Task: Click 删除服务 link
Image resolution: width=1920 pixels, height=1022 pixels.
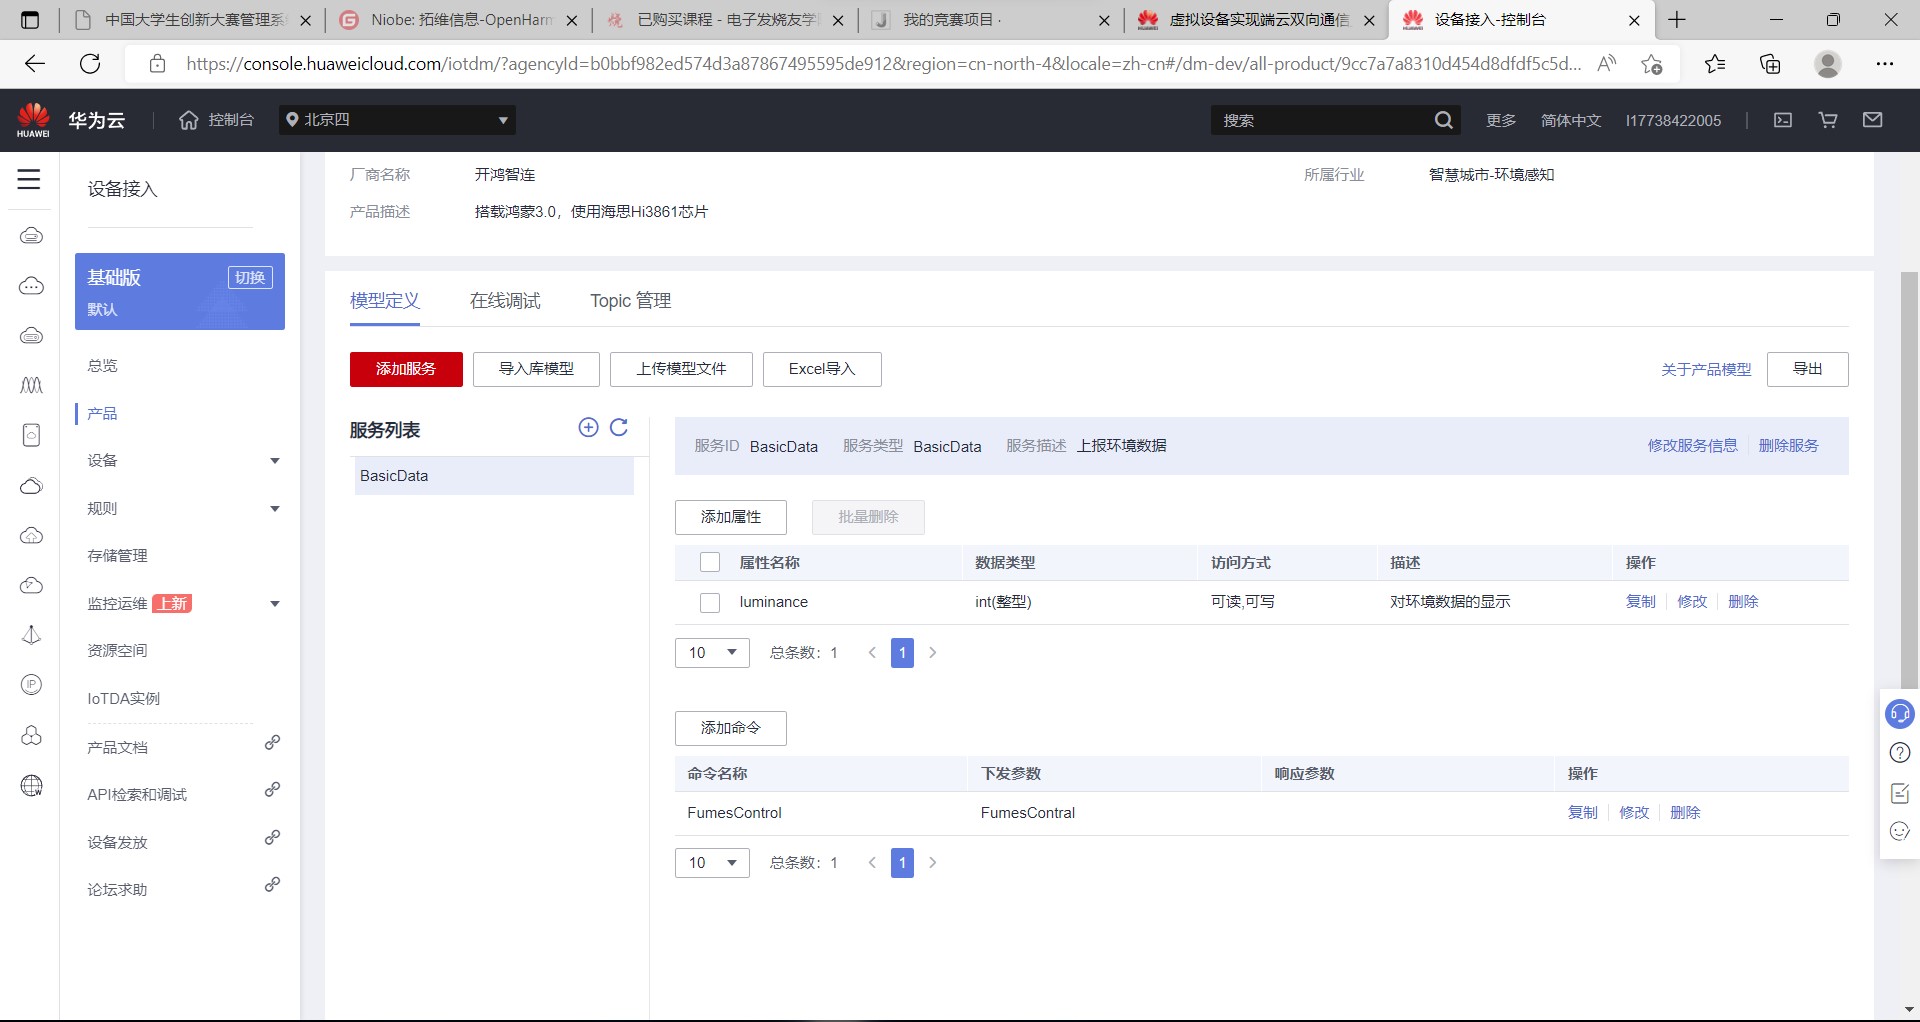Action: (1788, 446)
